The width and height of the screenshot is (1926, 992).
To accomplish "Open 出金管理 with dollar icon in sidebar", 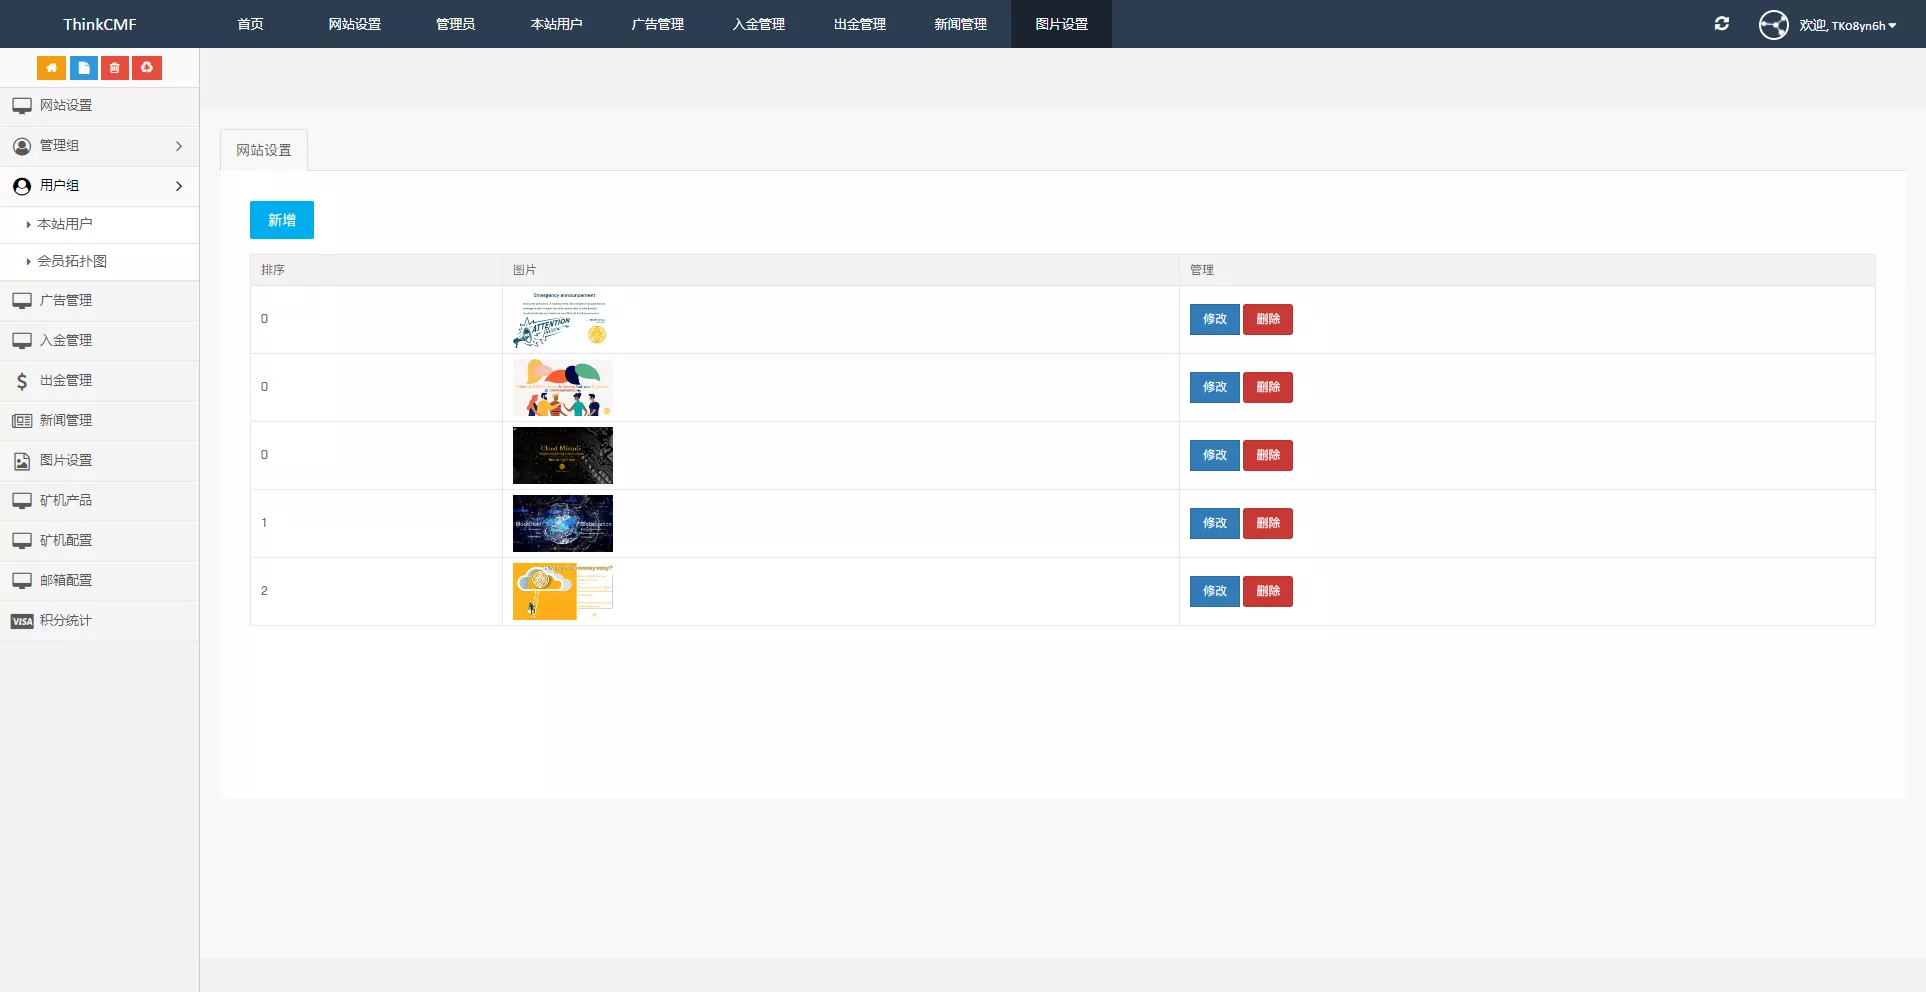I will click(x=66, y=381).
